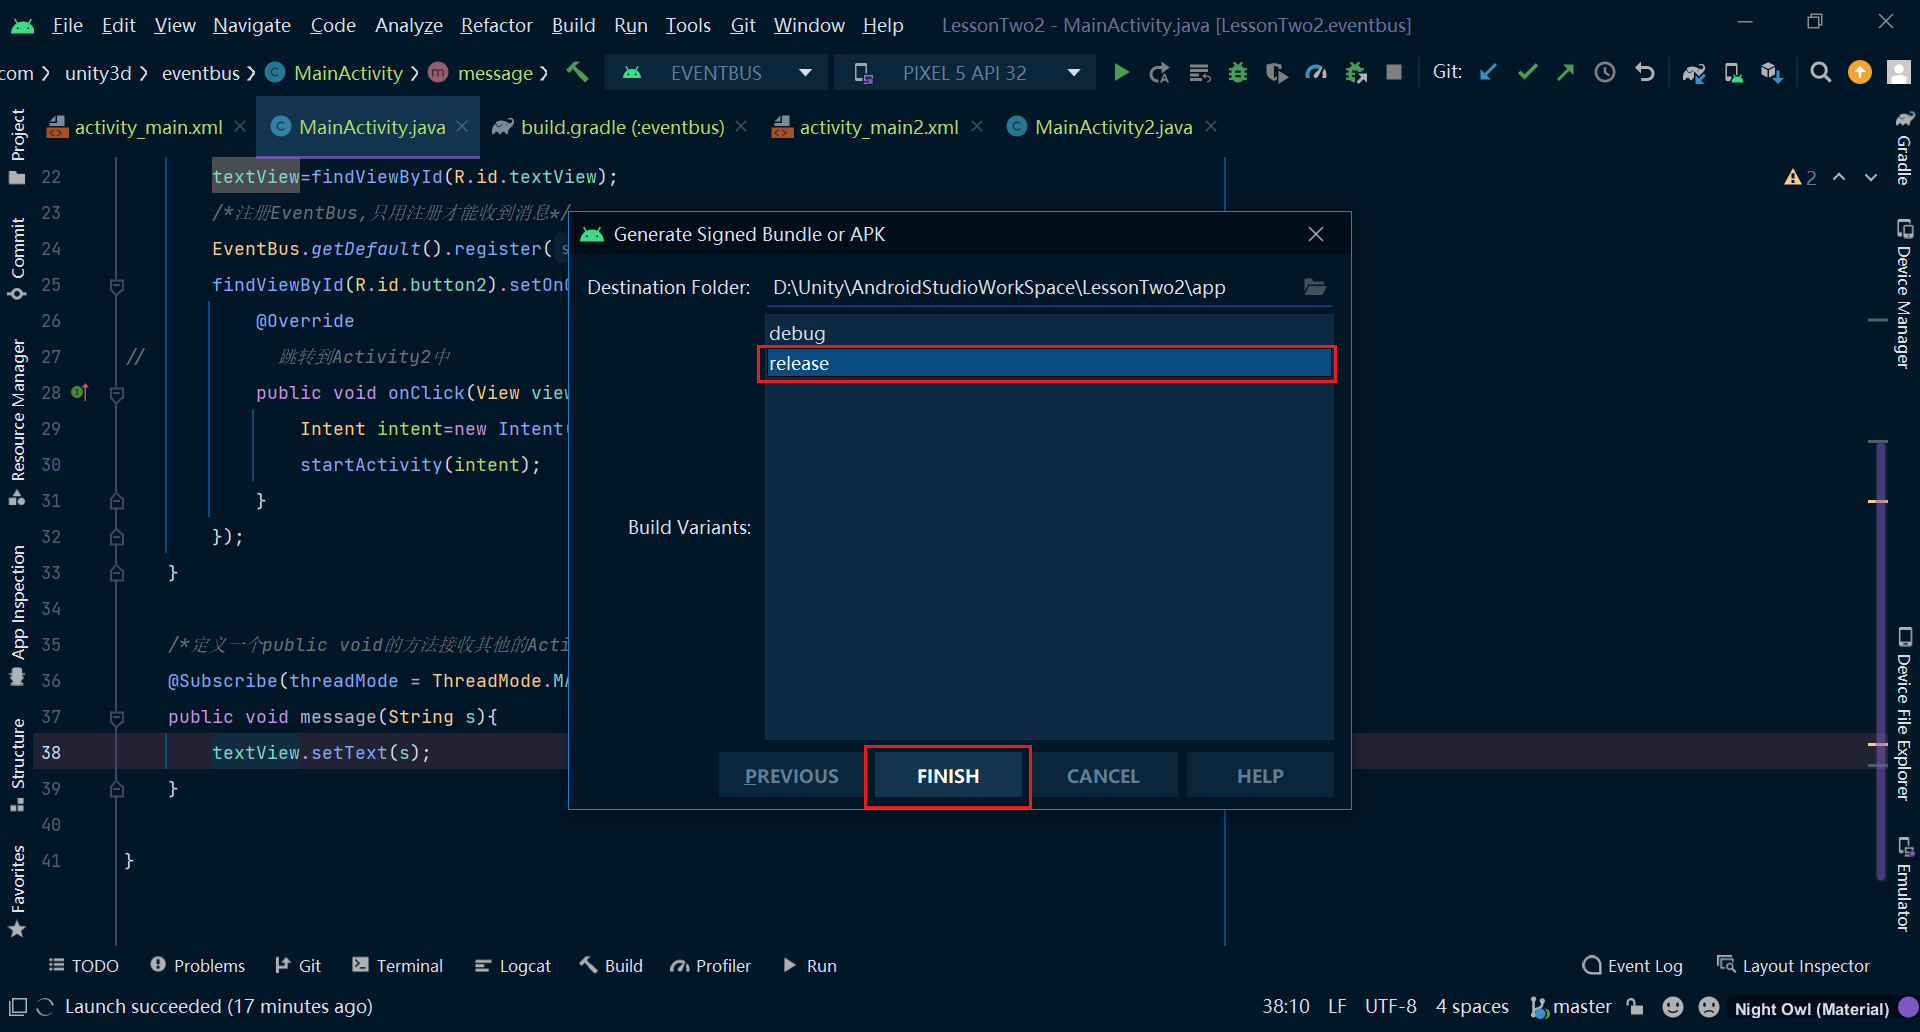
Task: Click the Make Project hammer icon
Action: pos(578,72)
